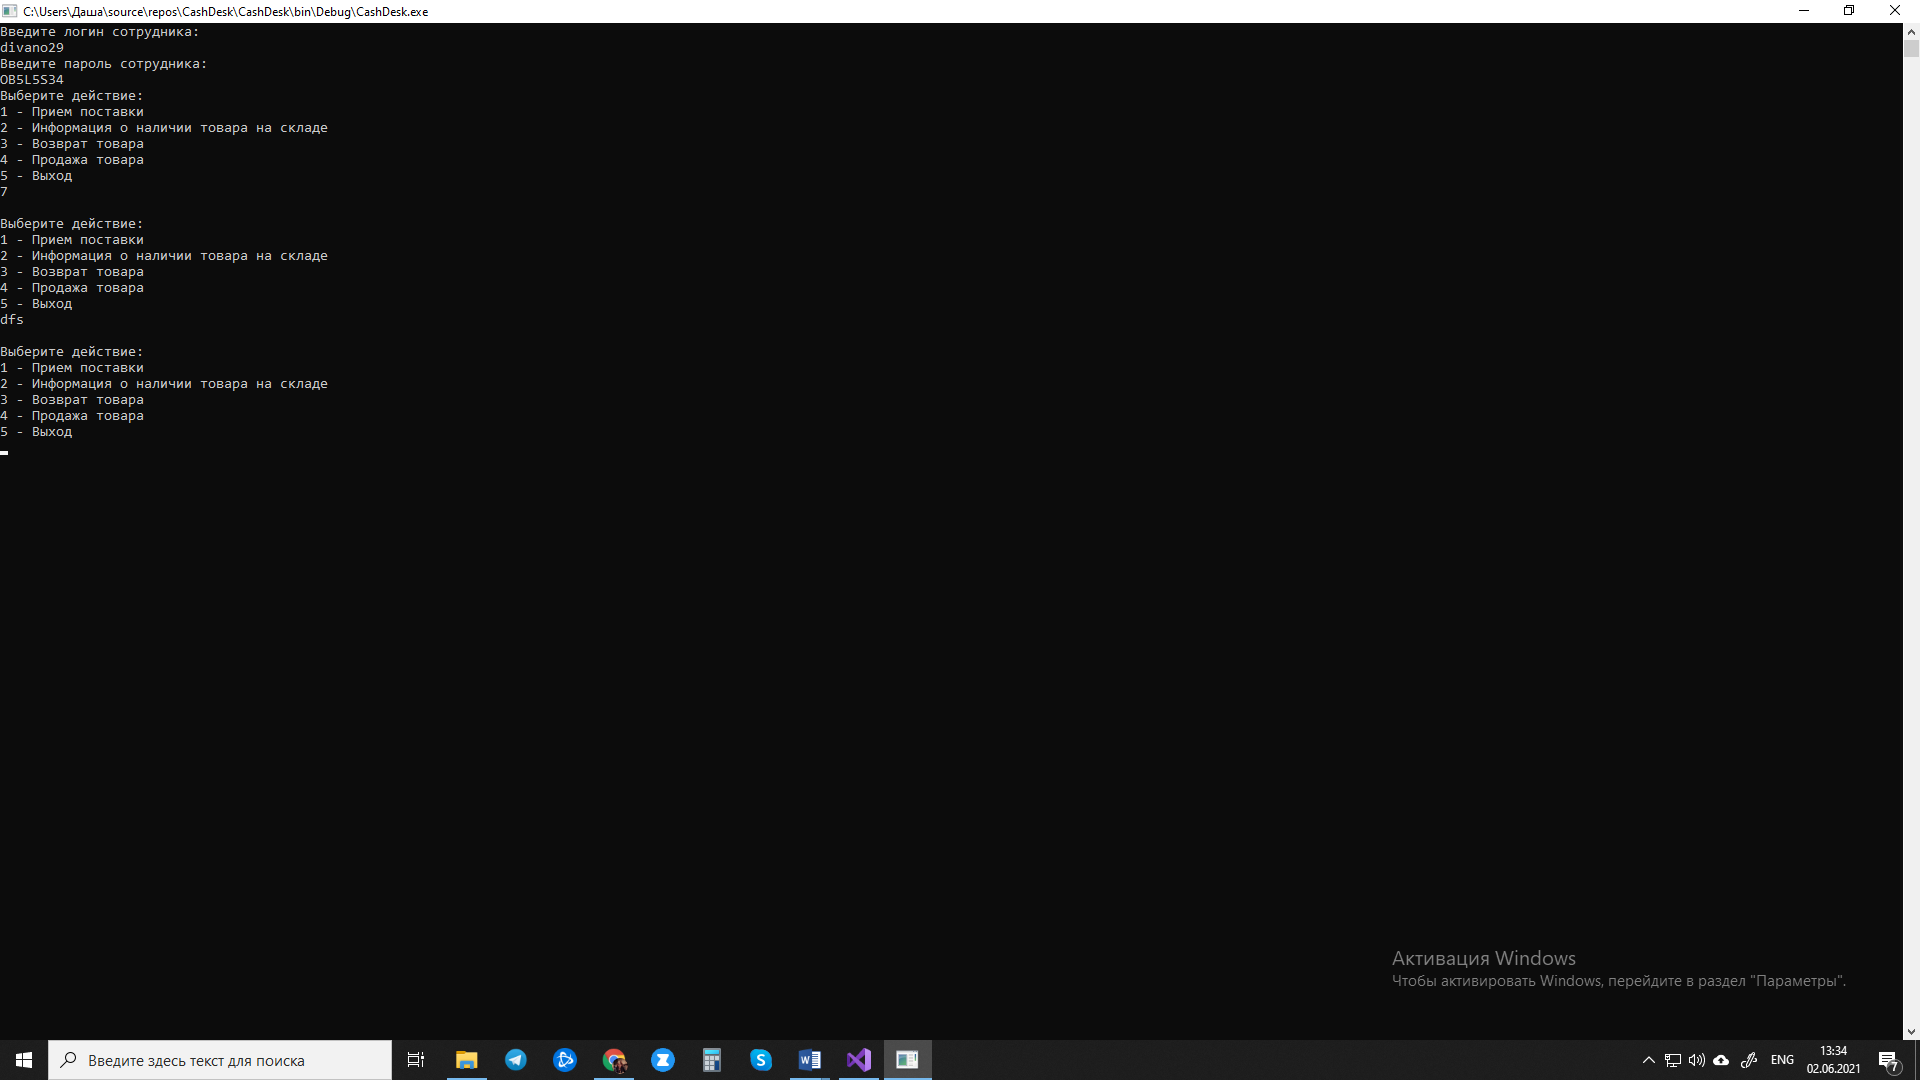The width and height of the screenshot is (1920, 1080).
Task: Open the OneDrive cloud tray icon
Action: coord(1721,1060)
